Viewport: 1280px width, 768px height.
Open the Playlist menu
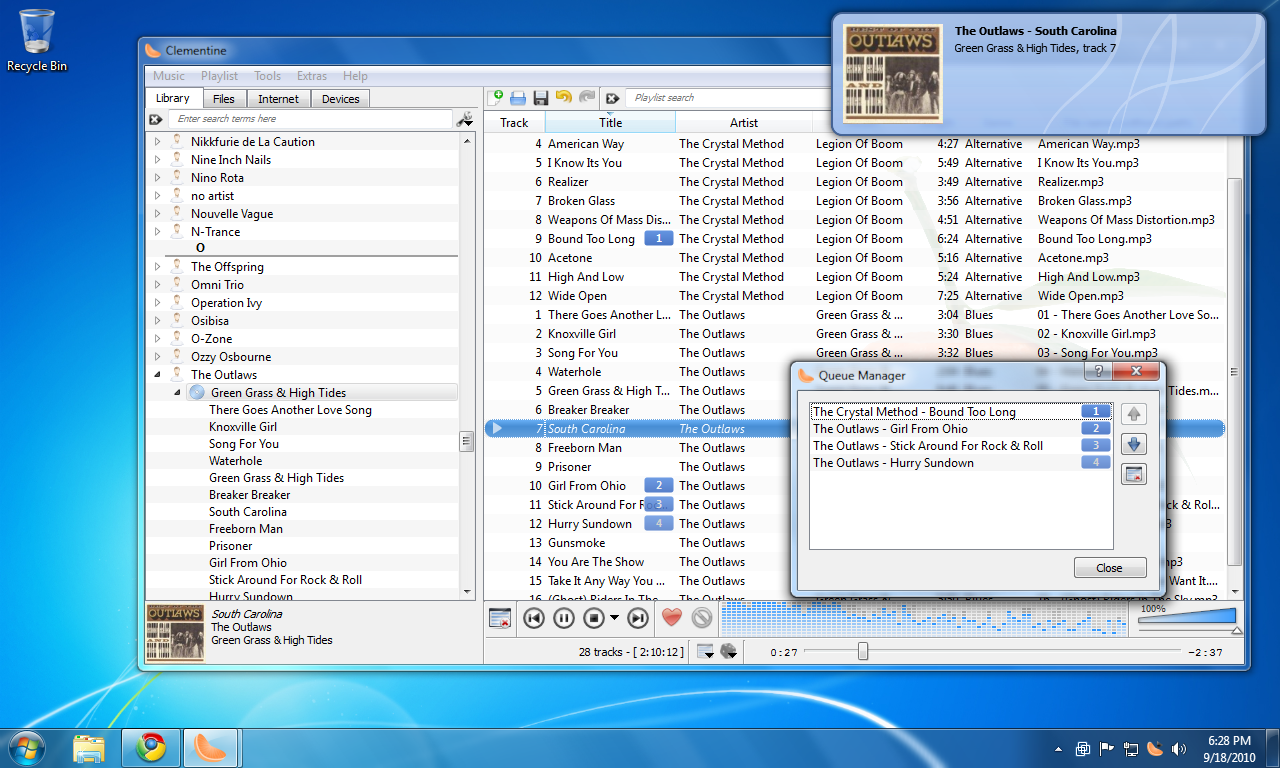219,76
